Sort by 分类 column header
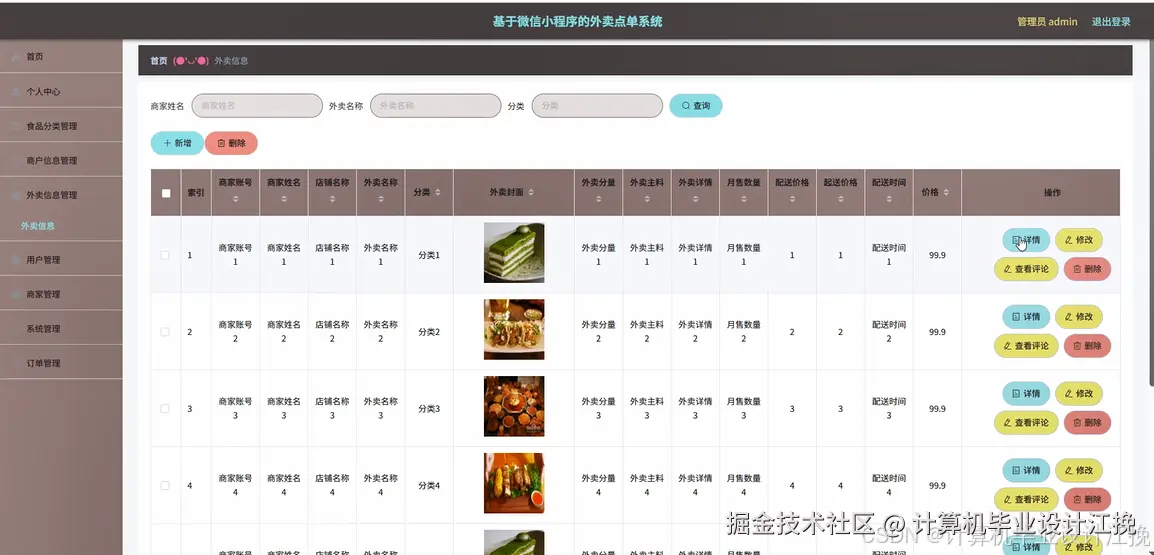Screen dimensions: 1154x555 (x=429, y=192)
